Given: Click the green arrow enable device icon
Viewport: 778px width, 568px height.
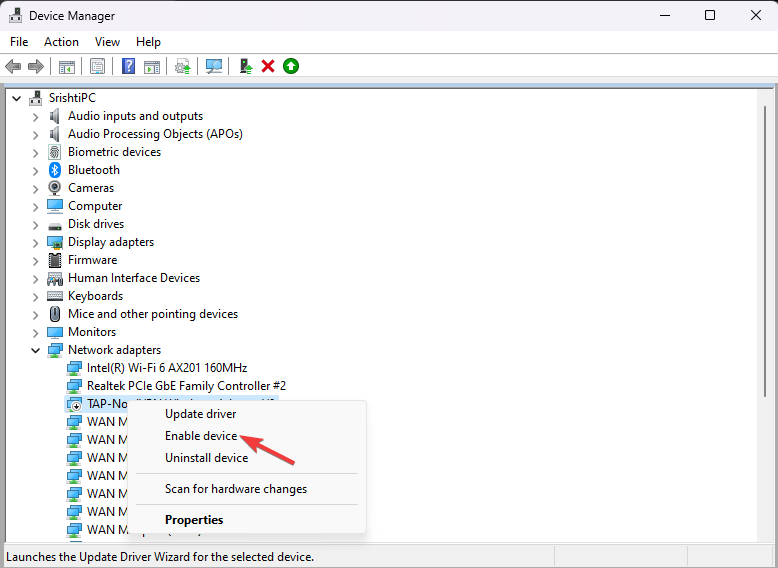Looking at the screenshot, I should (291, 66).
